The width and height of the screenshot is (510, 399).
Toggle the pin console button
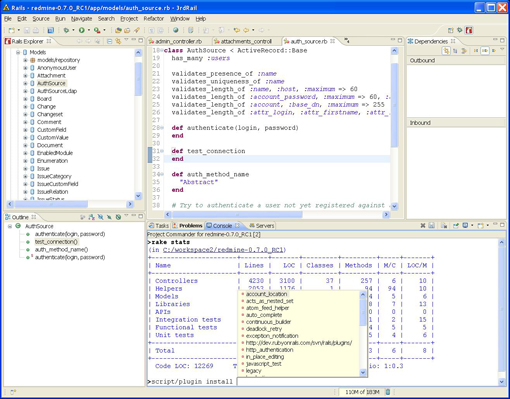[x=456, y=226]
